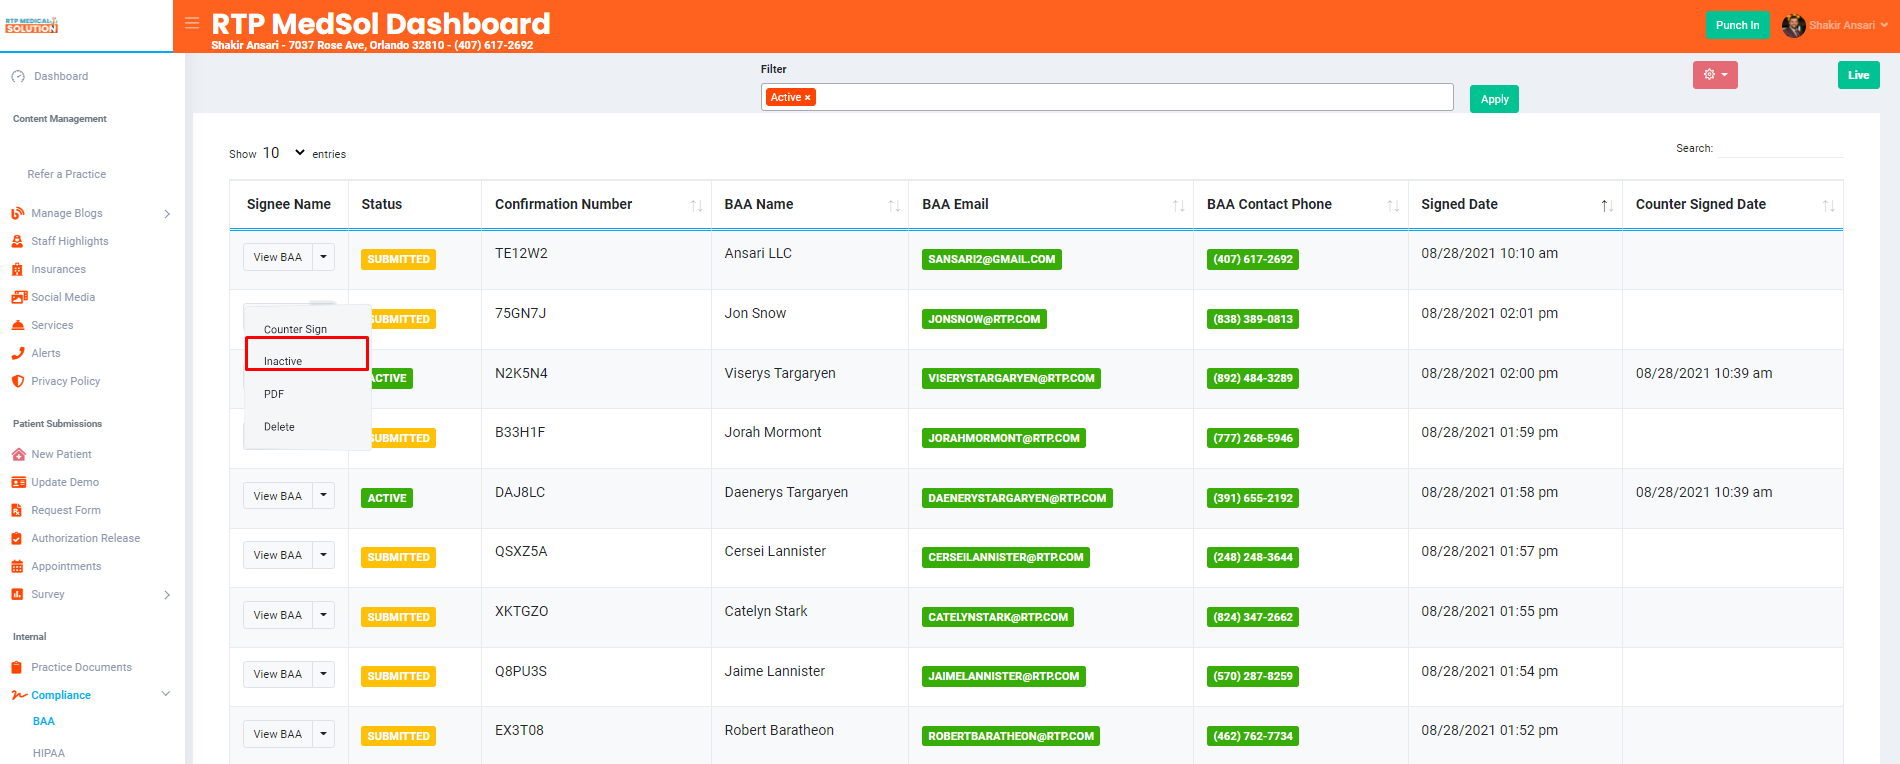
Task: Open dropdown arrow for XKTGZO row
Action: (x=323, y=615)
